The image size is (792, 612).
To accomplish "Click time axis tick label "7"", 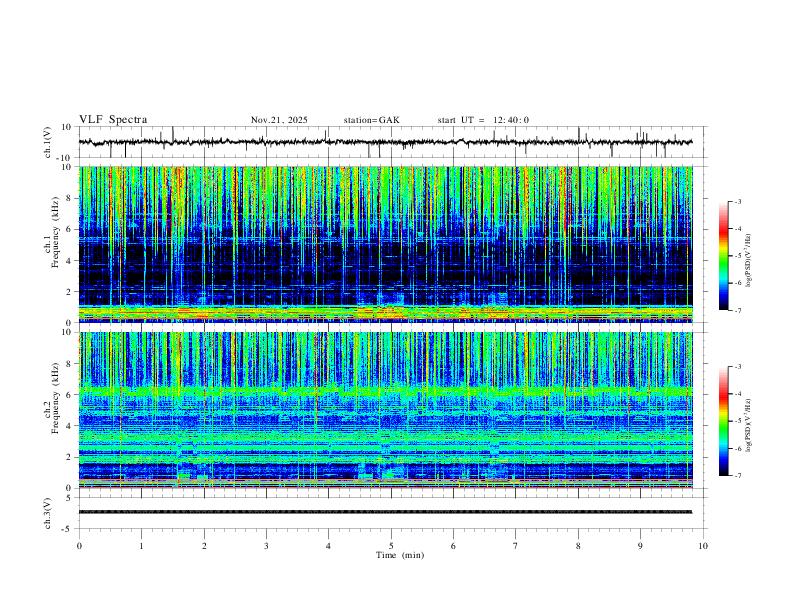I will click(516, 546).
